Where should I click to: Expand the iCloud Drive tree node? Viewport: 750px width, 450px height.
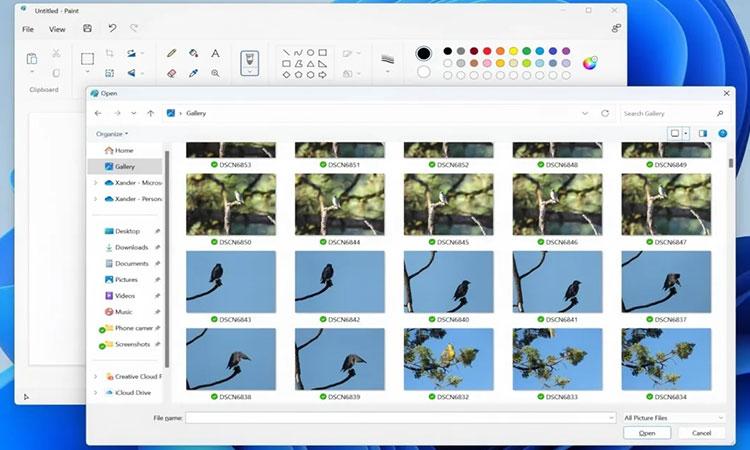[x=95, y=393]
